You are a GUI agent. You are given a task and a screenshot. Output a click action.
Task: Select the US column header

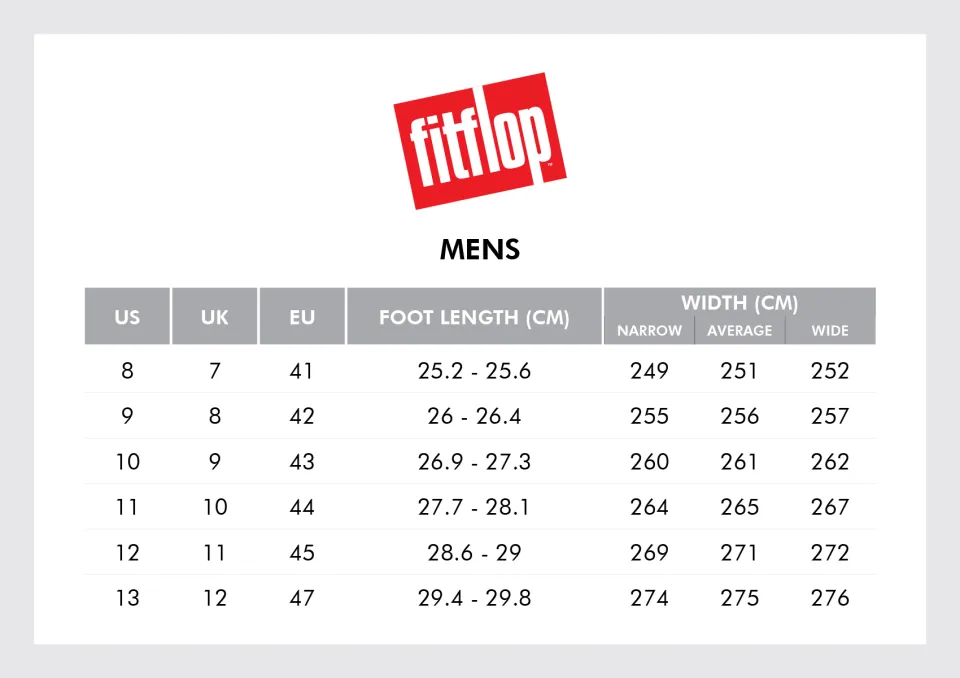point(127,318)
